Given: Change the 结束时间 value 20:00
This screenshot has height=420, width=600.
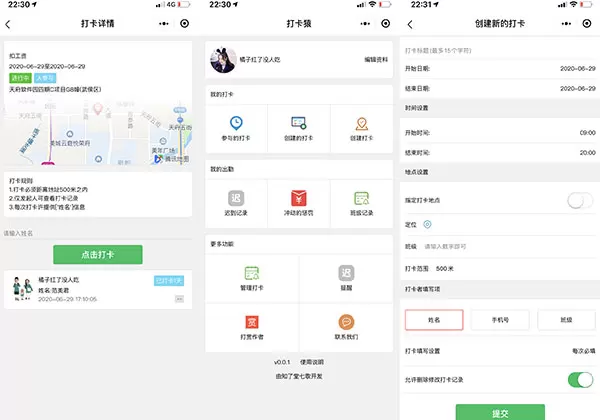Looking at the screenshot, I should click(x=587, y=153).
